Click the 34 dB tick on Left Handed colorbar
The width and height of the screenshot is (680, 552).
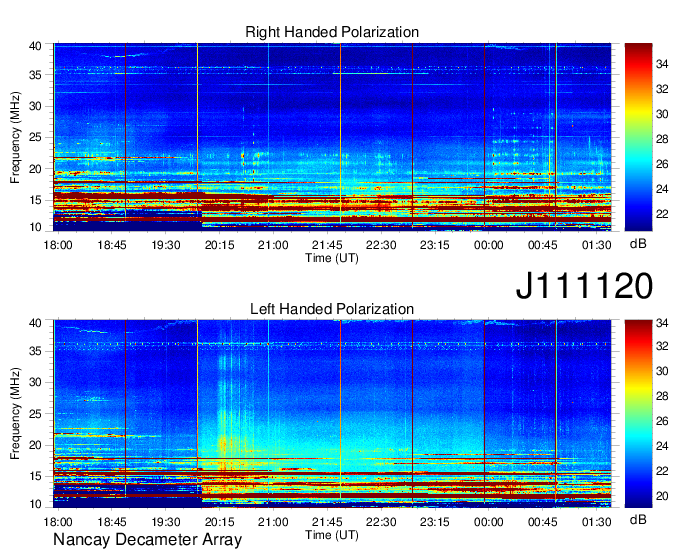coord(662,323)
